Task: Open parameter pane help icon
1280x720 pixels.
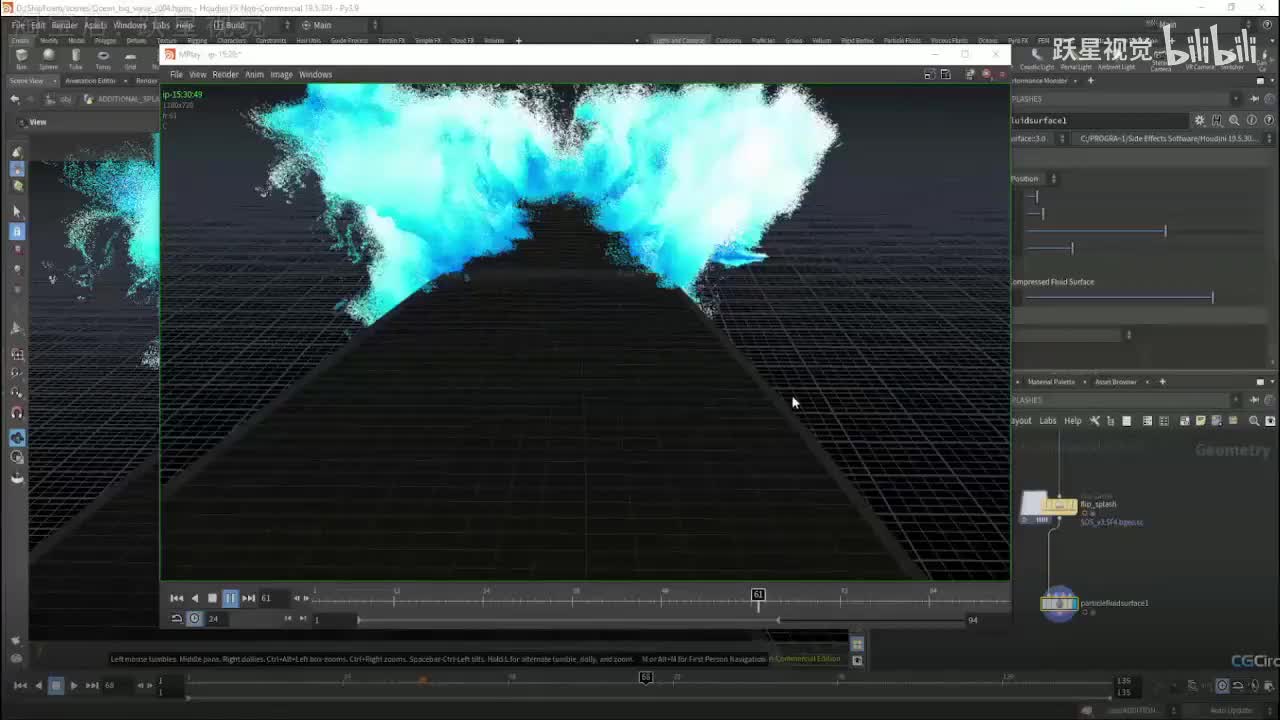Action: (x=1268, y=120)
